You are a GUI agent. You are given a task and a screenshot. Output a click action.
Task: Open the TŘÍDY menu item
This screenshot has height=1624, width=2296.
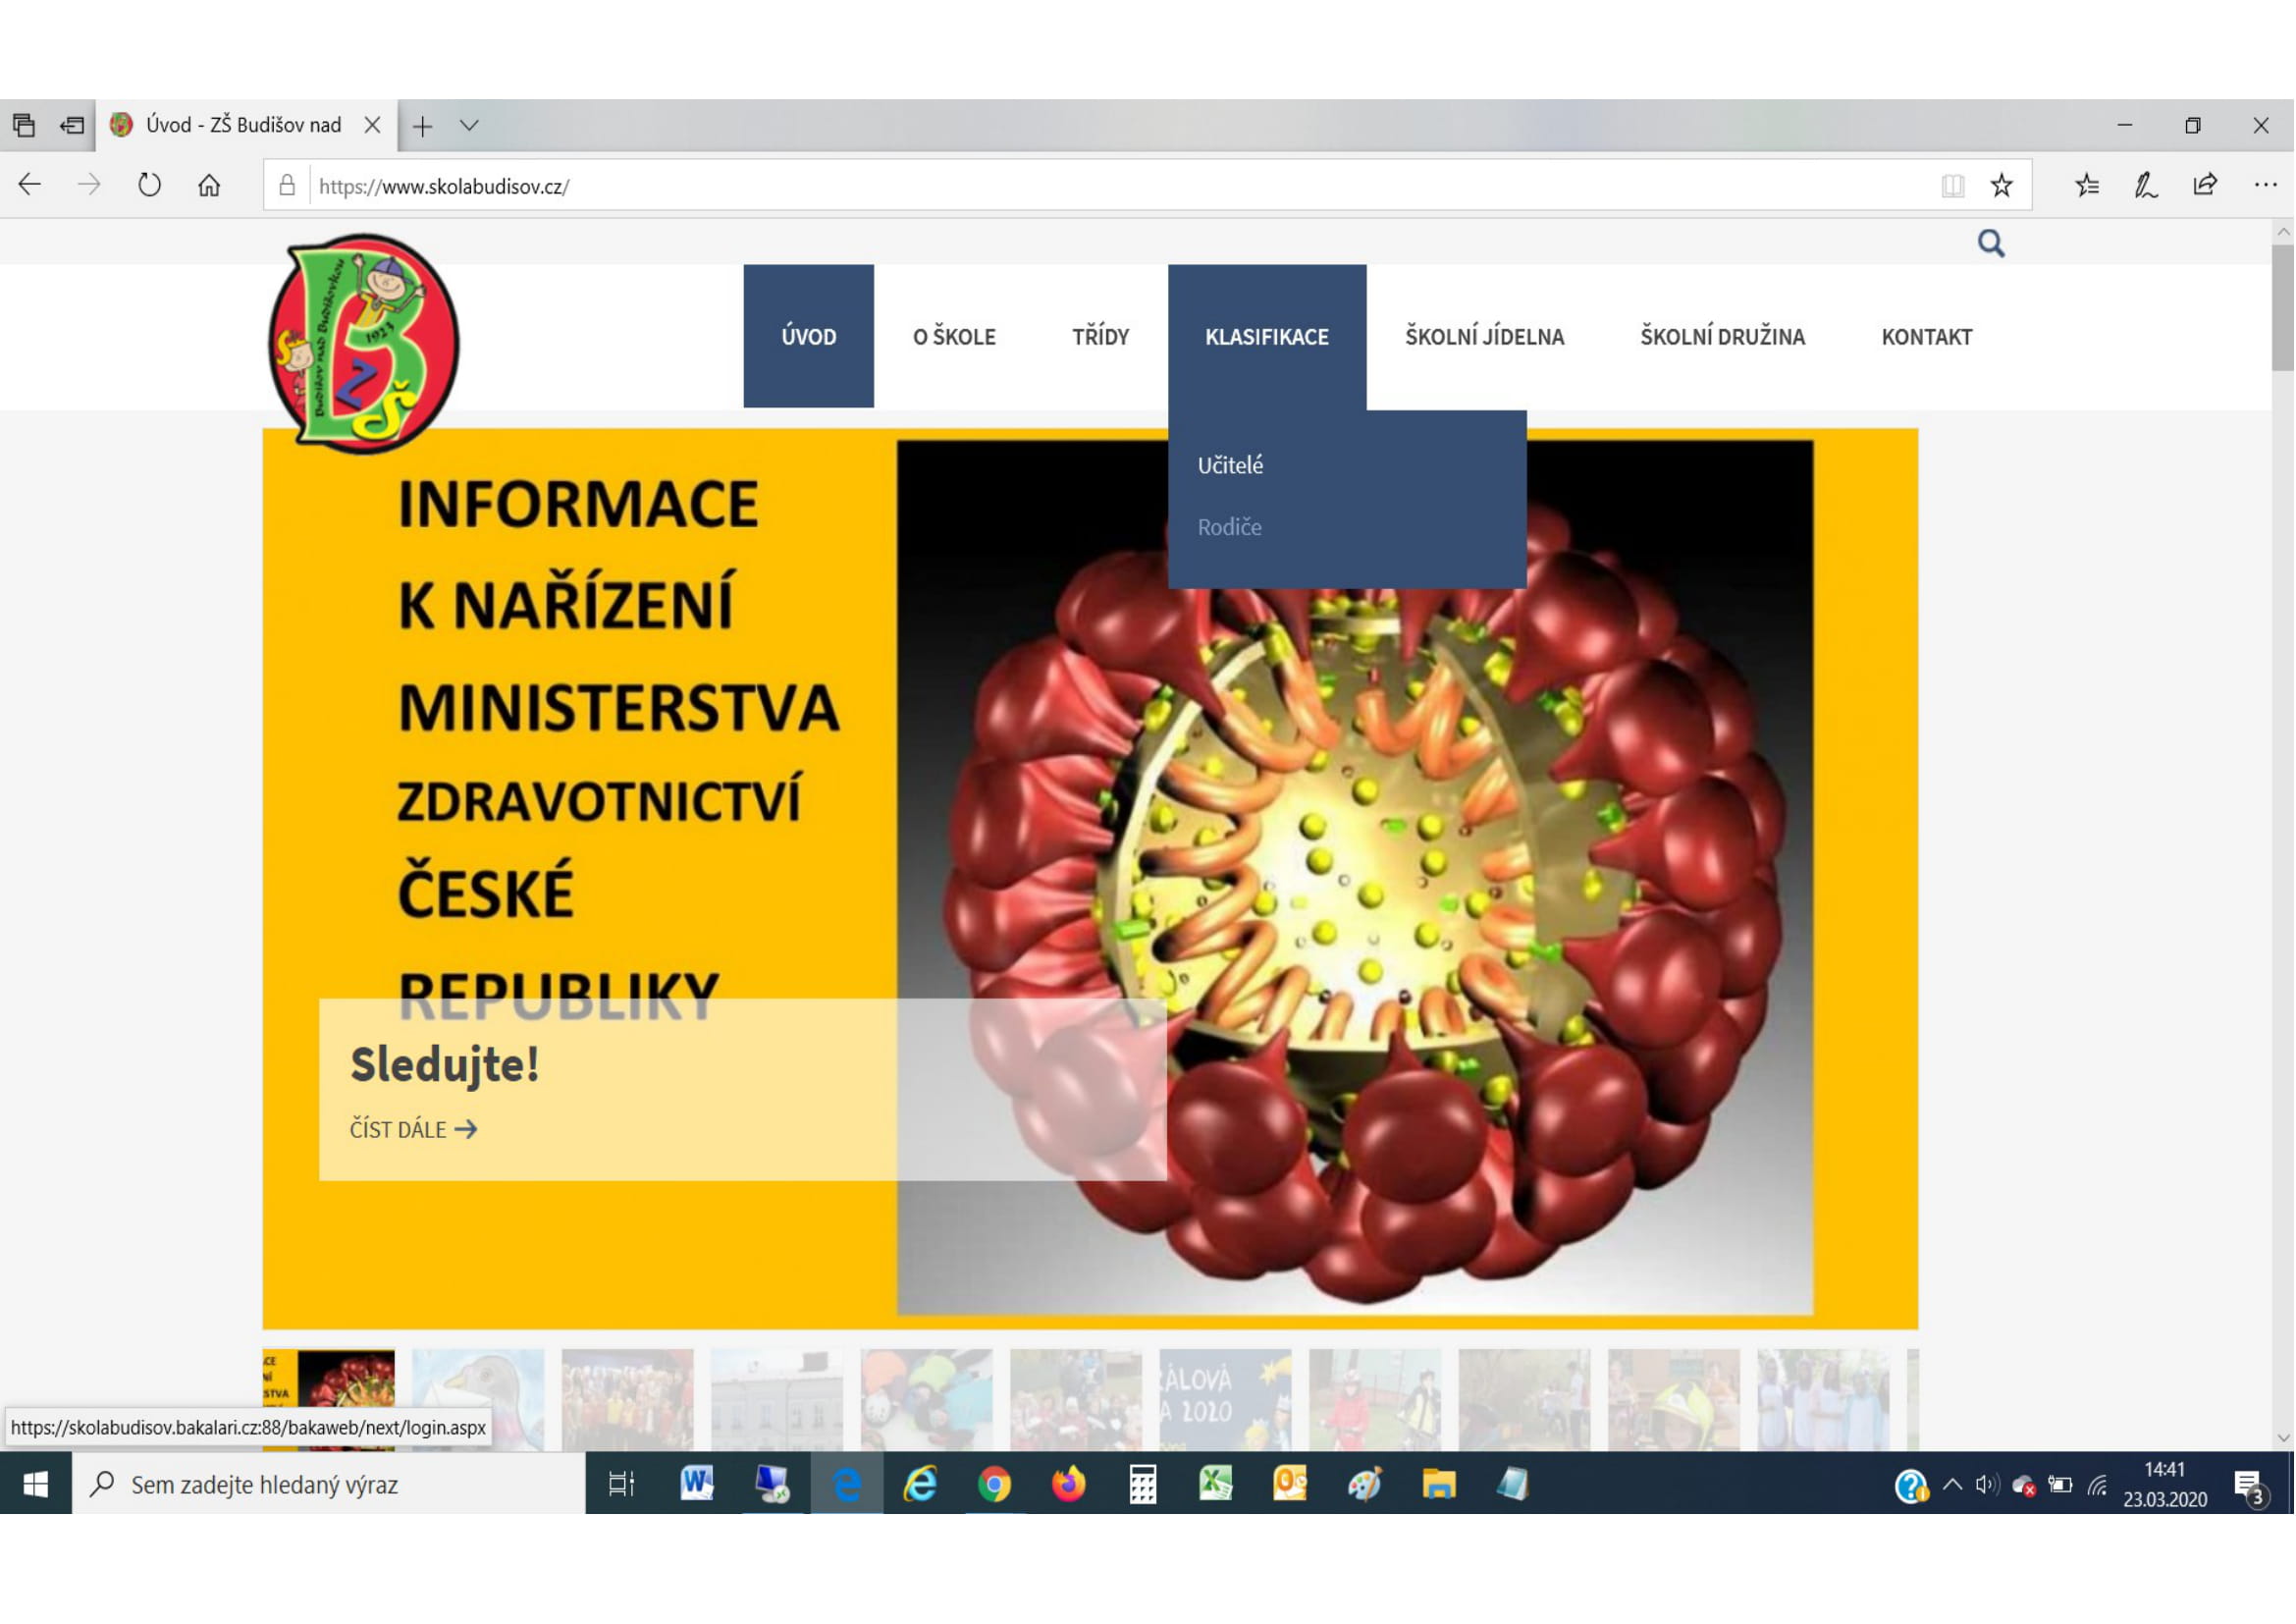pyautogui.click(x=1100, y=337)
